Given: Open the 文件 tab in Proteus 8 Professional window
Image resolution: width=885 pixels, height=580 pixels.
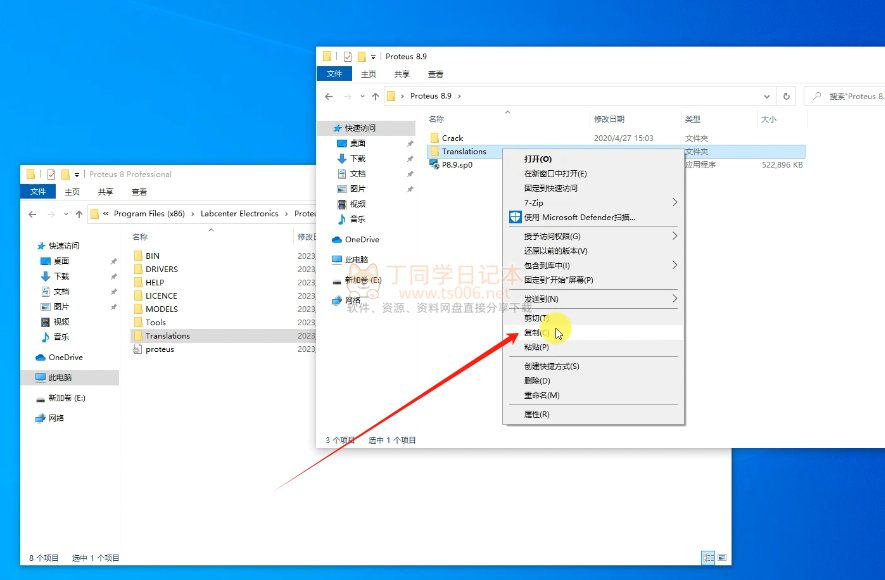Looking at the screenshot, I should 38,192.
